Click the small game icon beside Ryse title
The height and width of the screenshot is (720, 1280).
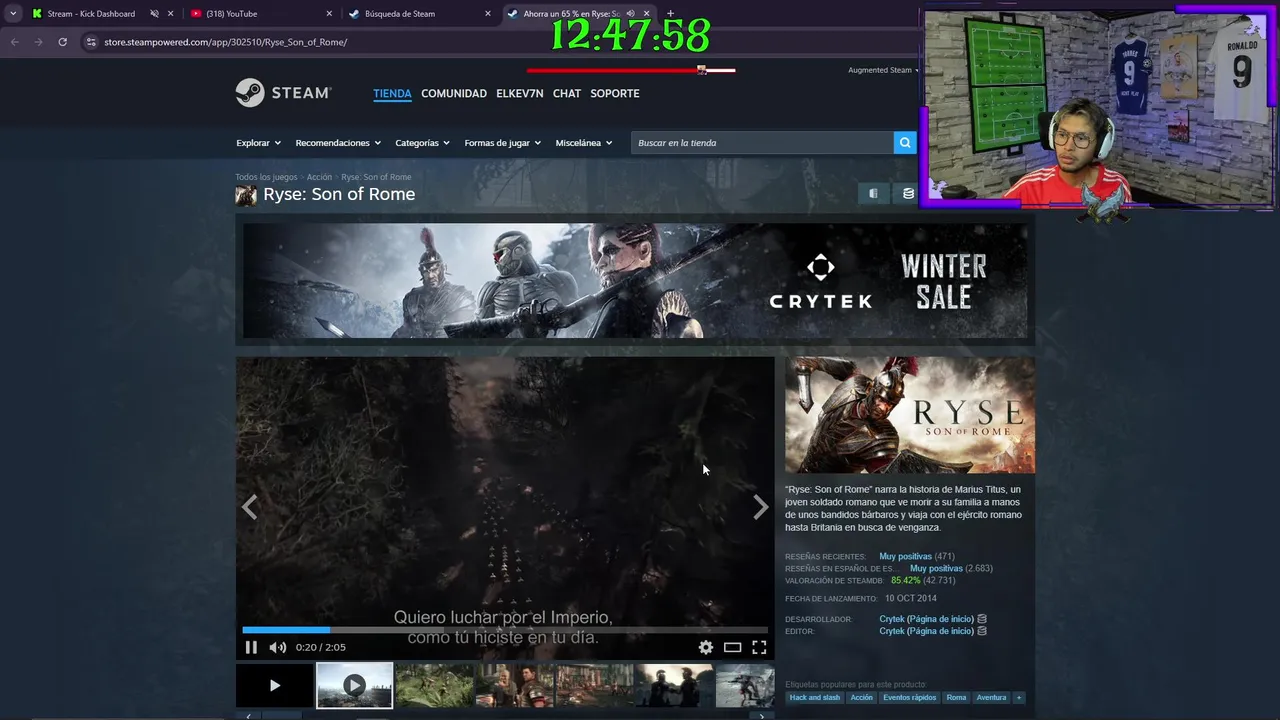click(246, 195)
